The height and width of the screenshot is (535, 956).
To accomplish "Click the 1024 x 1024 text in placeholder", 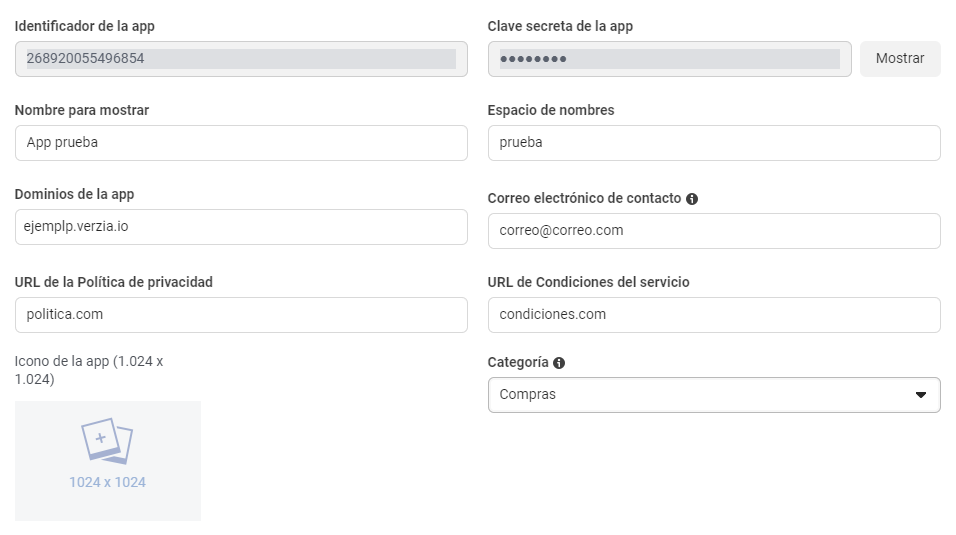I will tap(107, 482).
